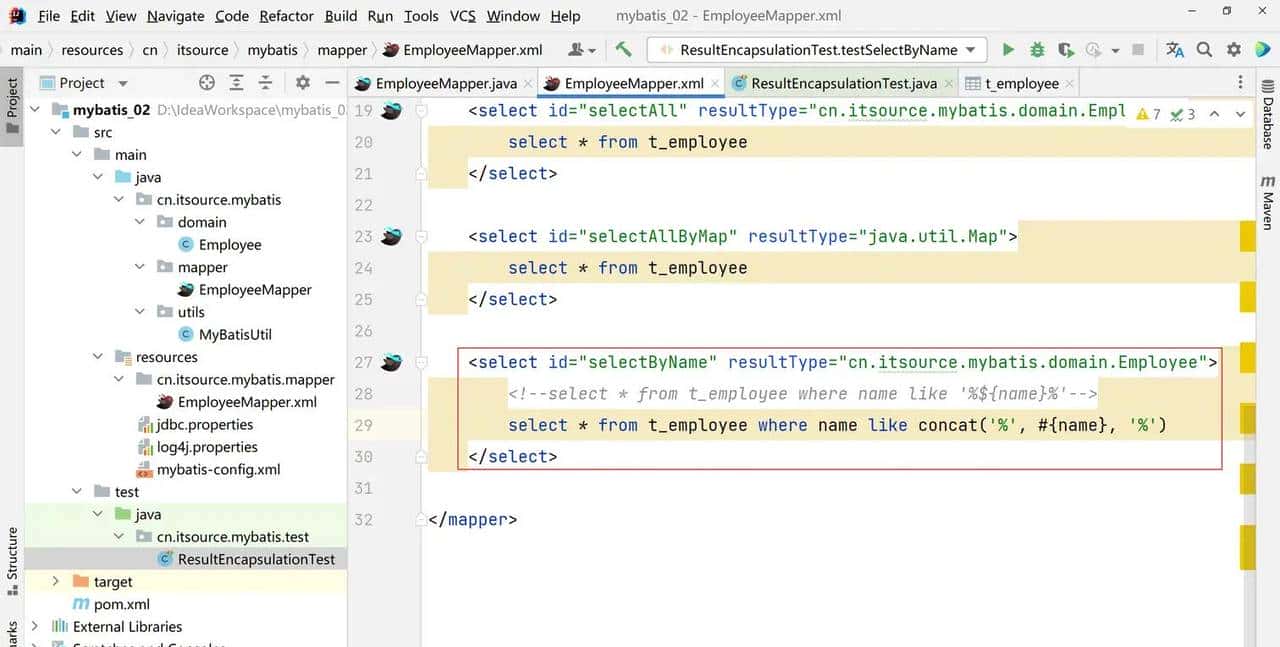1280x647 pixels.
Task: Run with Coverage from the toolbar
Action: tap(1066, 50)
